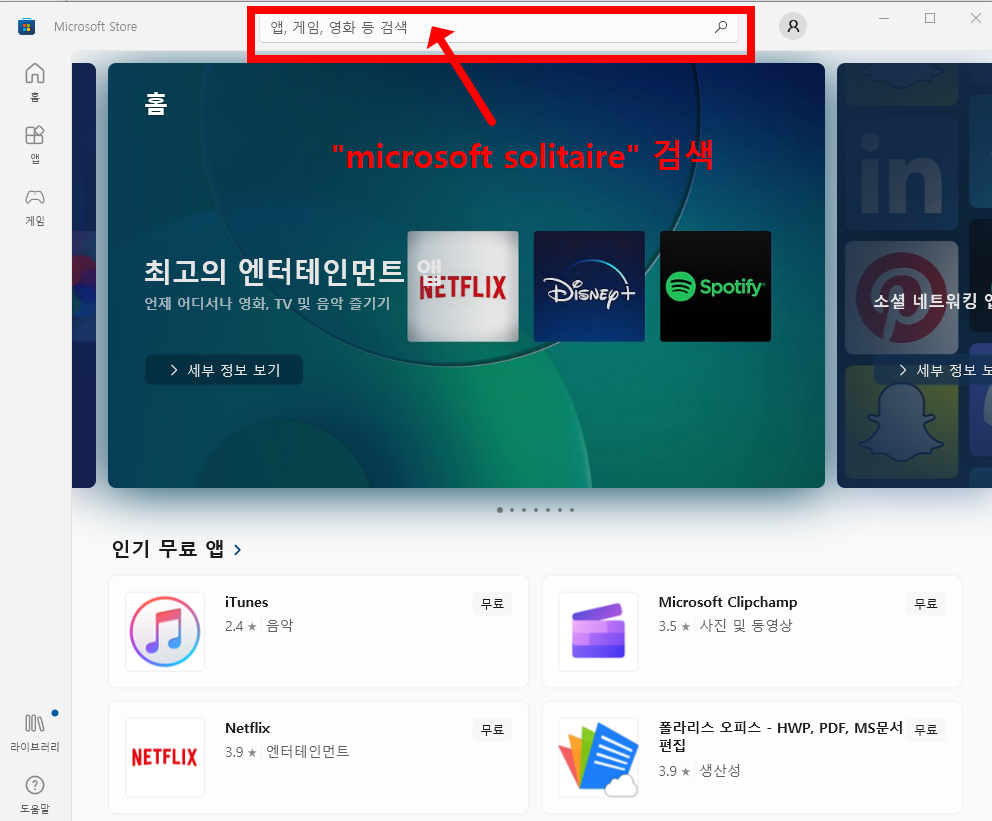Minimize the Microsoft Store window

pyautogui.click(x=884, y=18)
